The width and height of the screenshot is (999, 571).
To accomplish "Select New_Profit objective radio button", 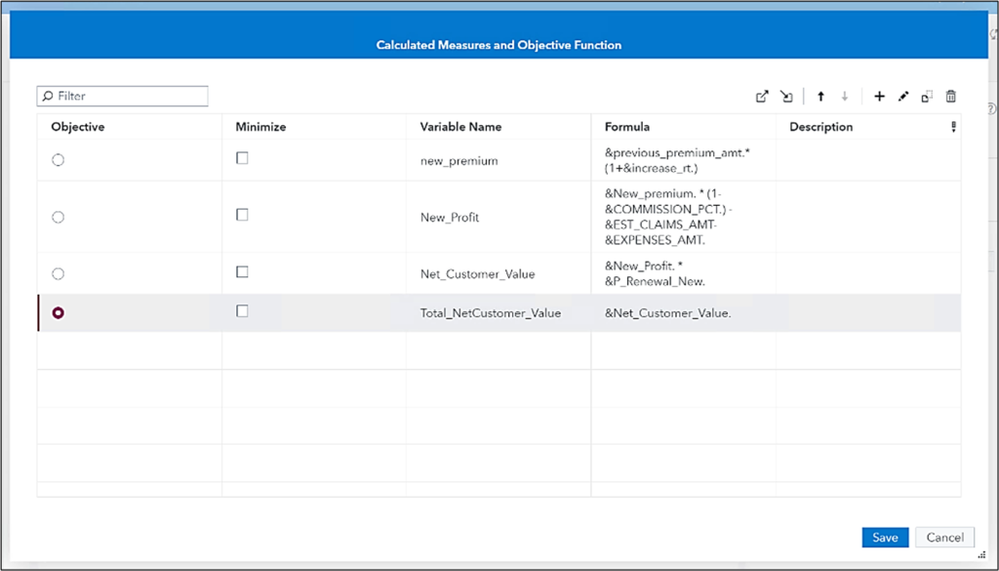I will (58, 217).
